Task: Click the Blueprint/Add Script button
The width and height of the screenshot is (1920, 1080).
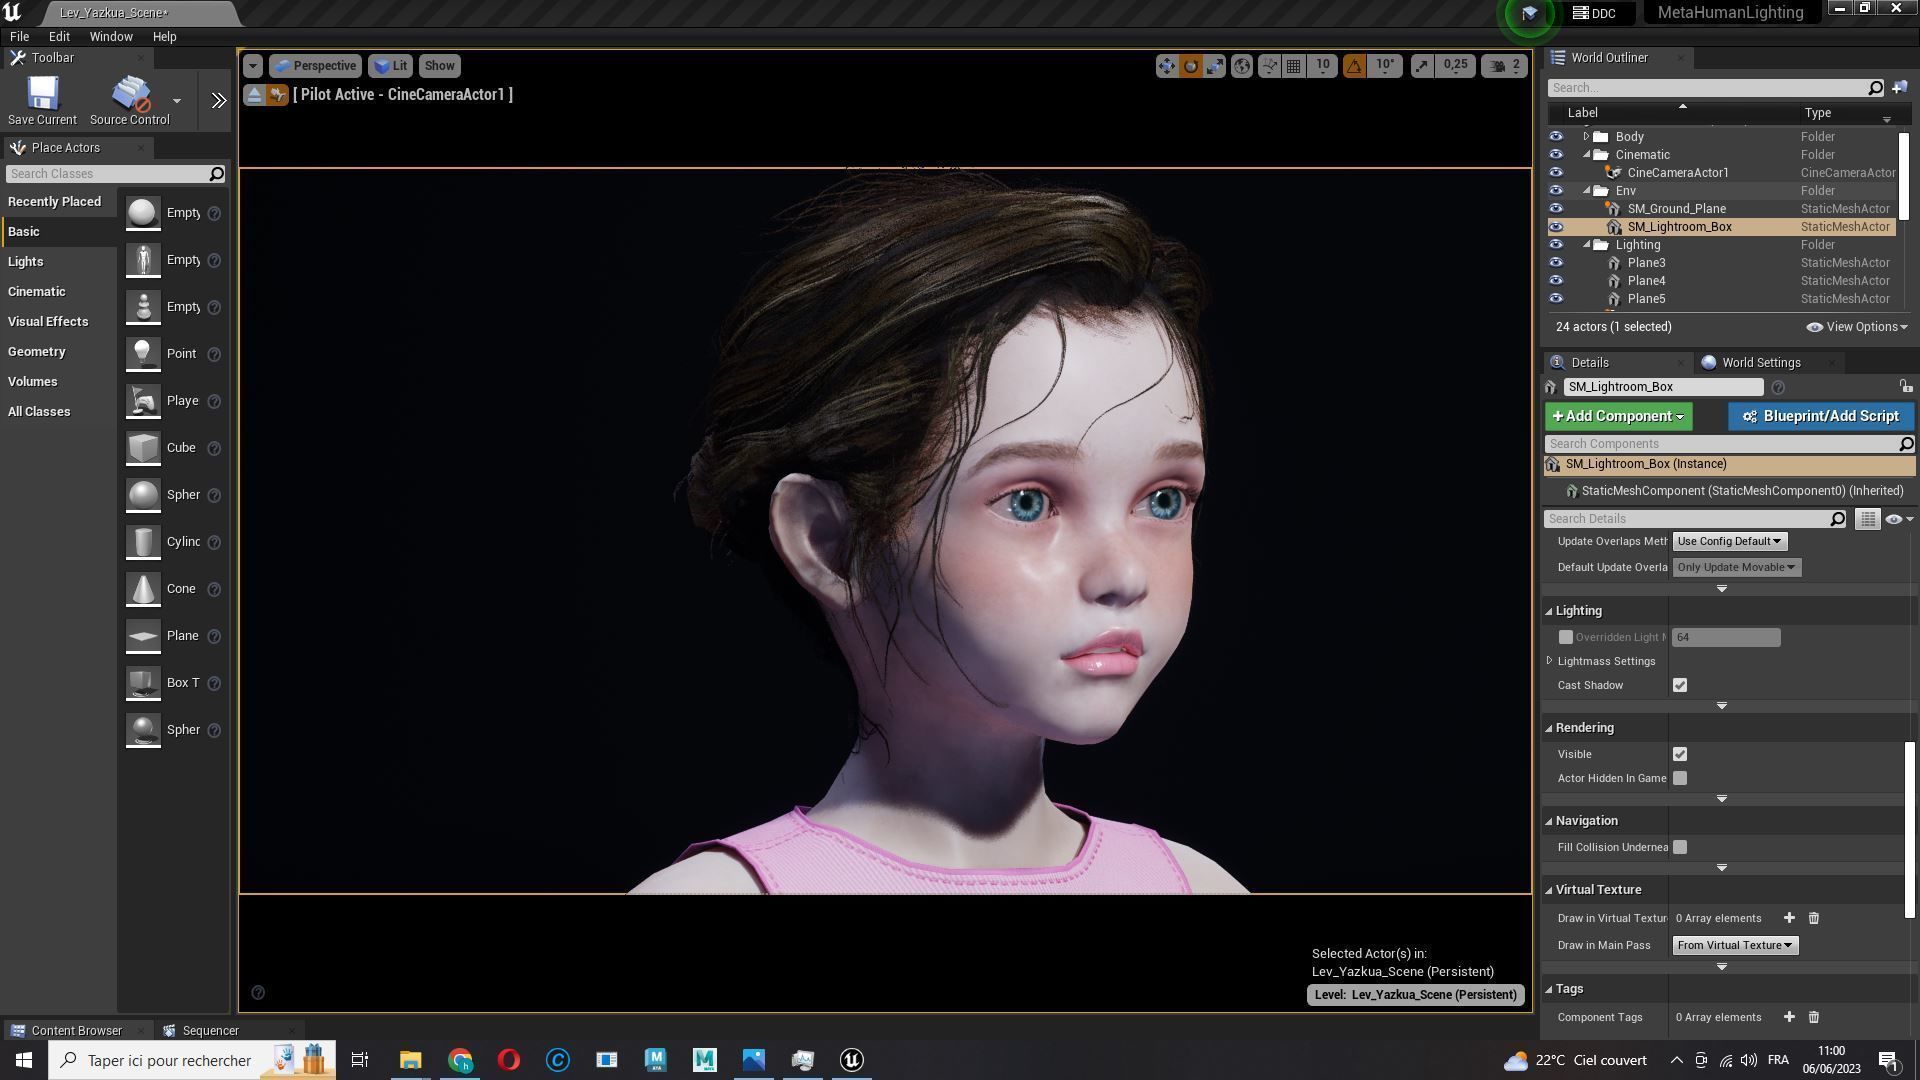Action: point(1820,417)
